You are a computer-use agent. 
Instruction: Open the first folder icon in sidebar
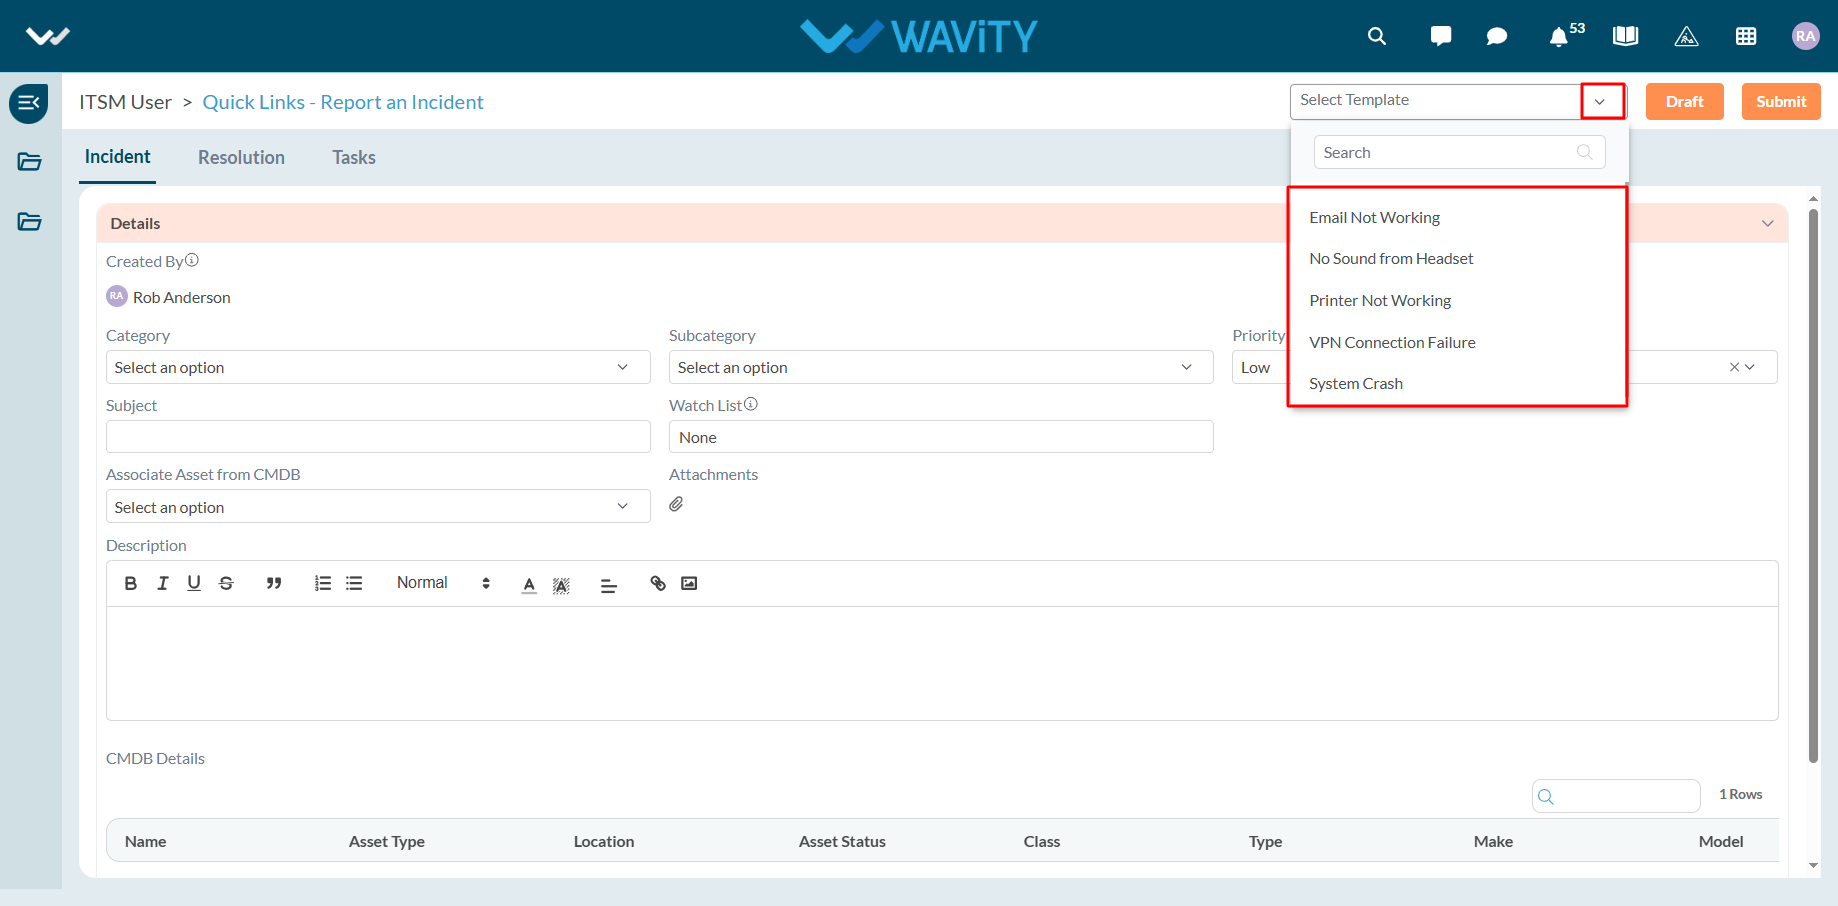pos(29,162)
